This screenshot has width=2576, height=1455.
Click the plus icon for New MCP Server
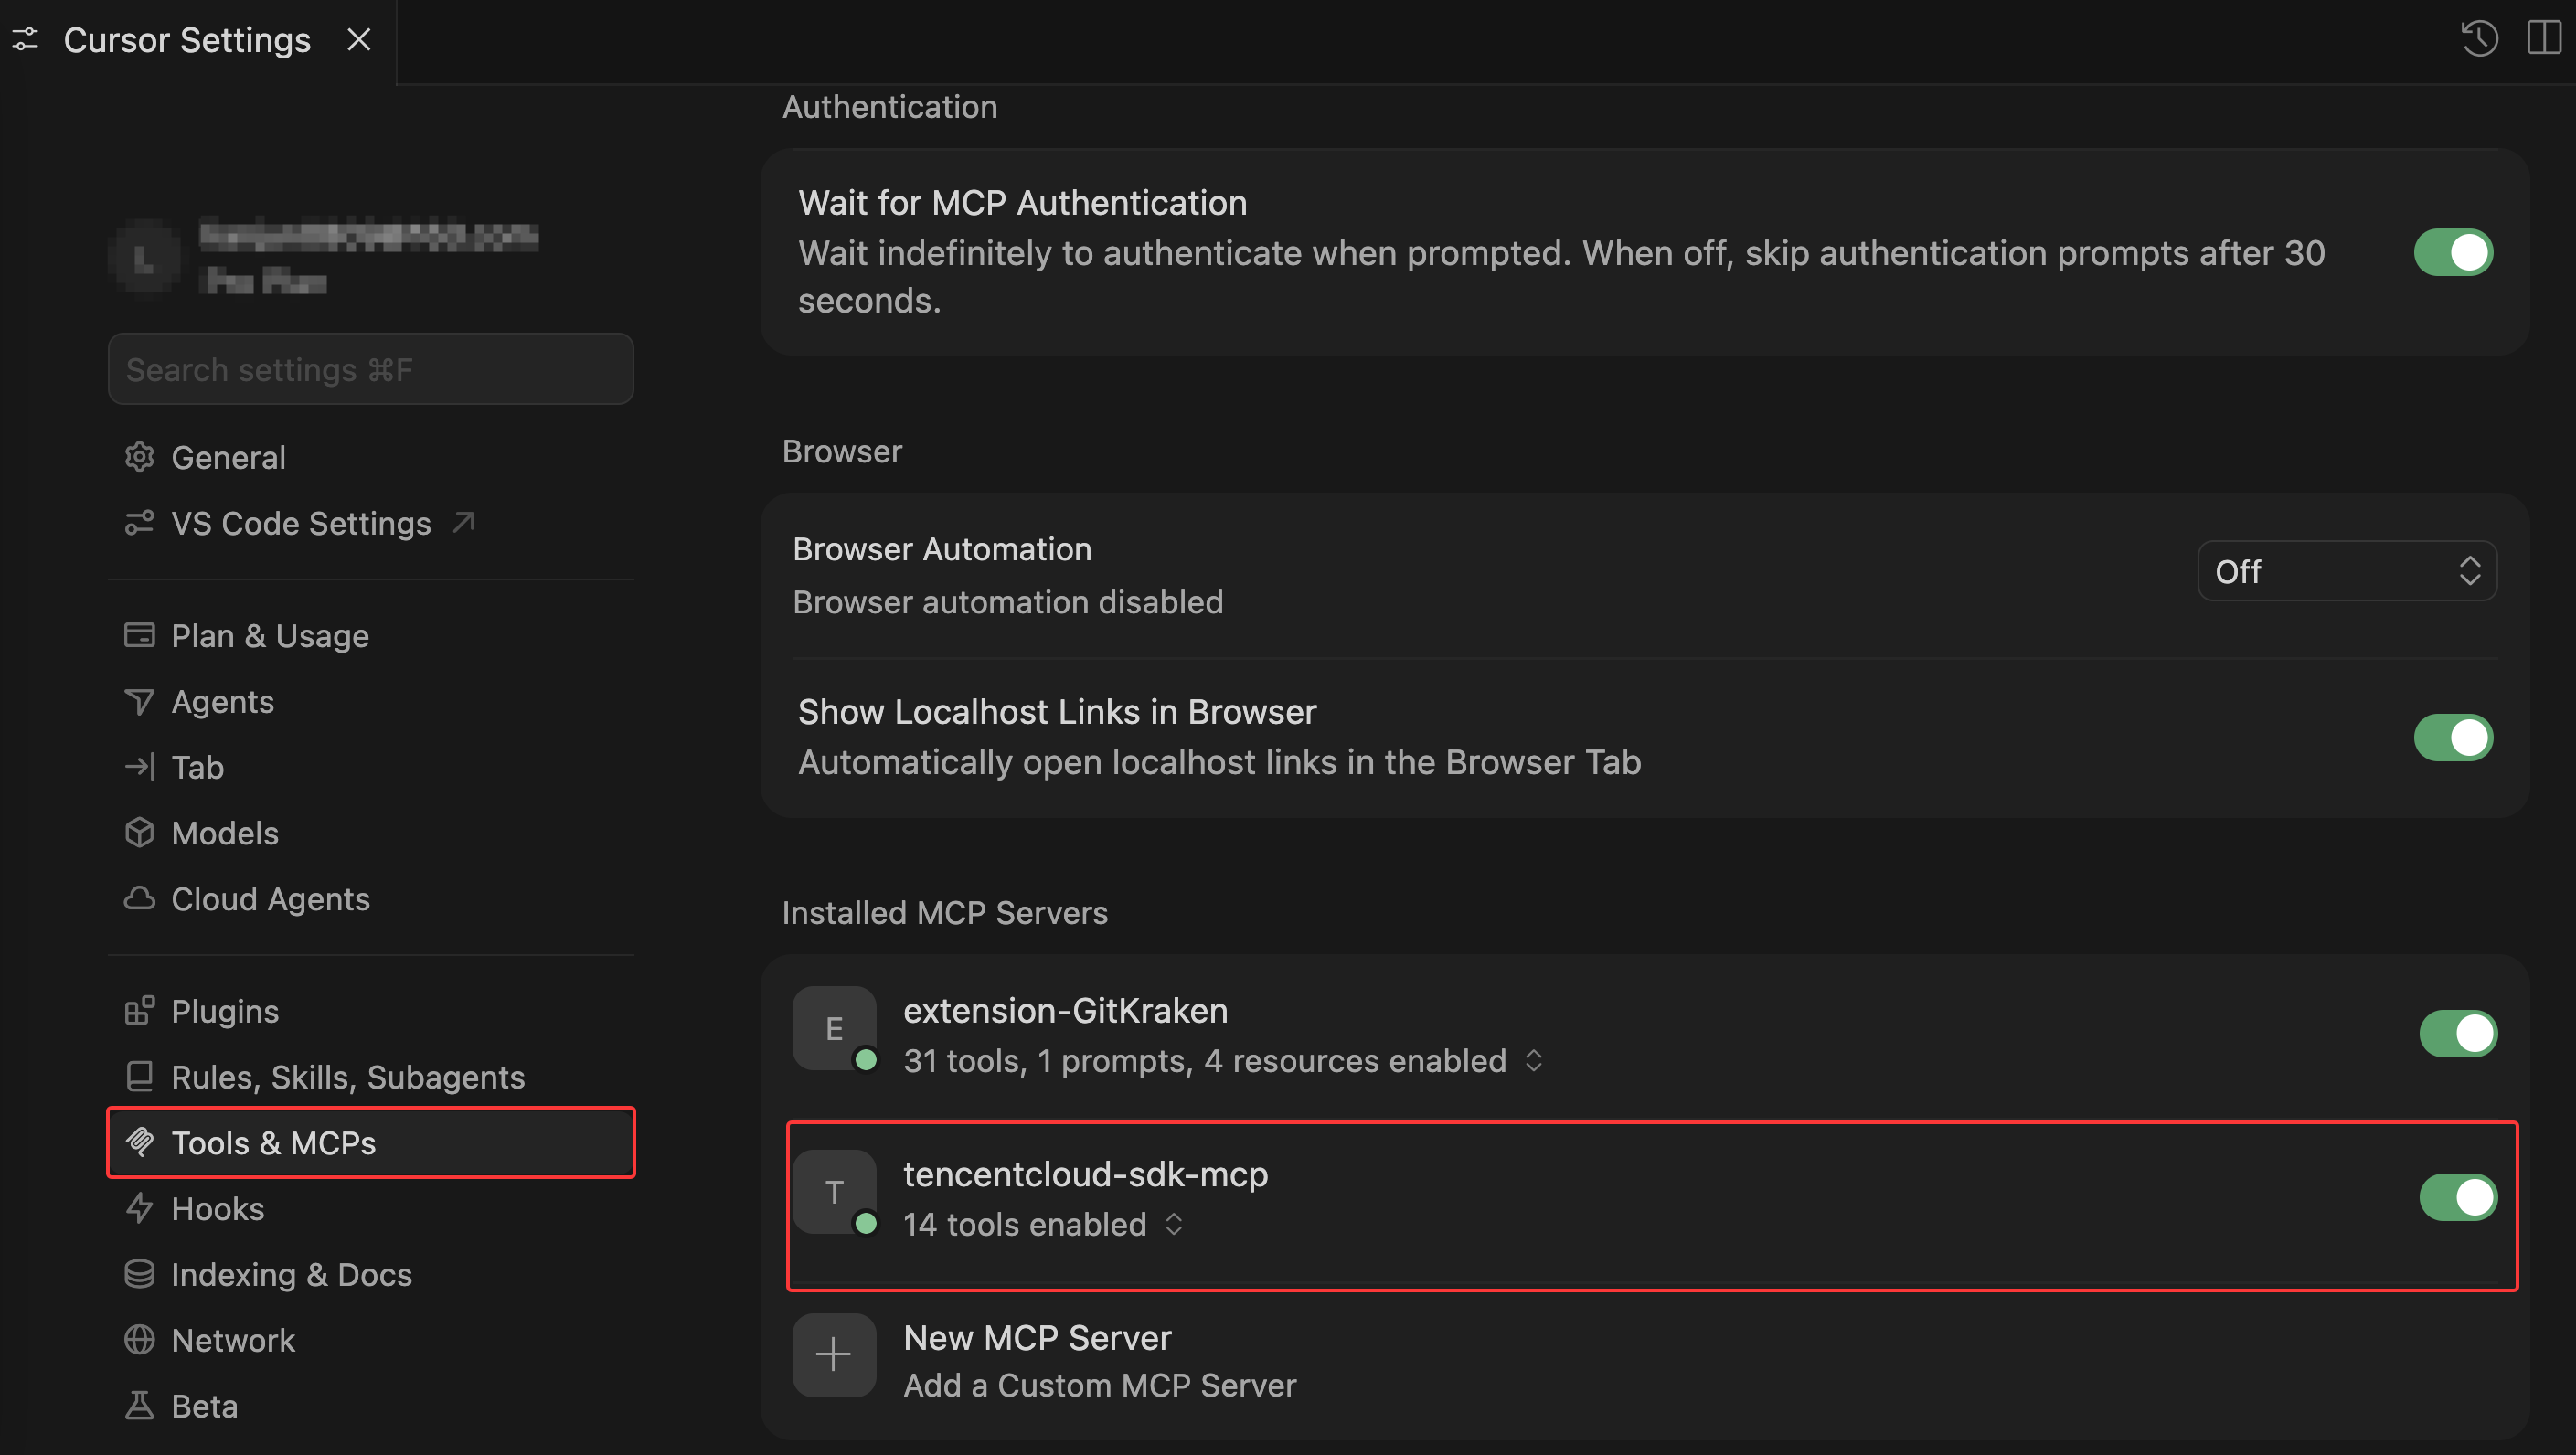(x=834, y=1355)
